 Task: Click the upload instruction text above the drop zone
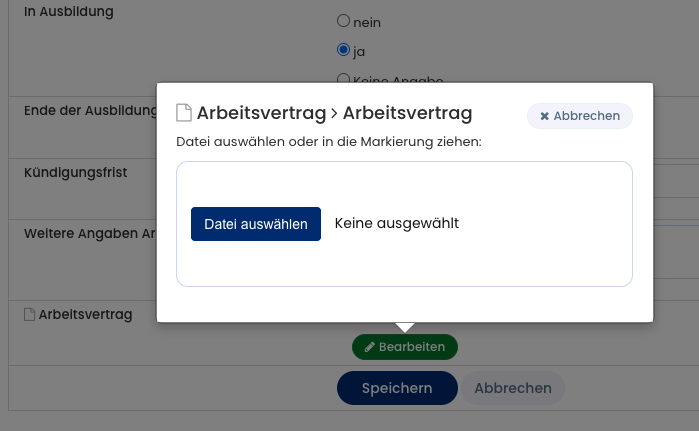(x=328, y=142)
